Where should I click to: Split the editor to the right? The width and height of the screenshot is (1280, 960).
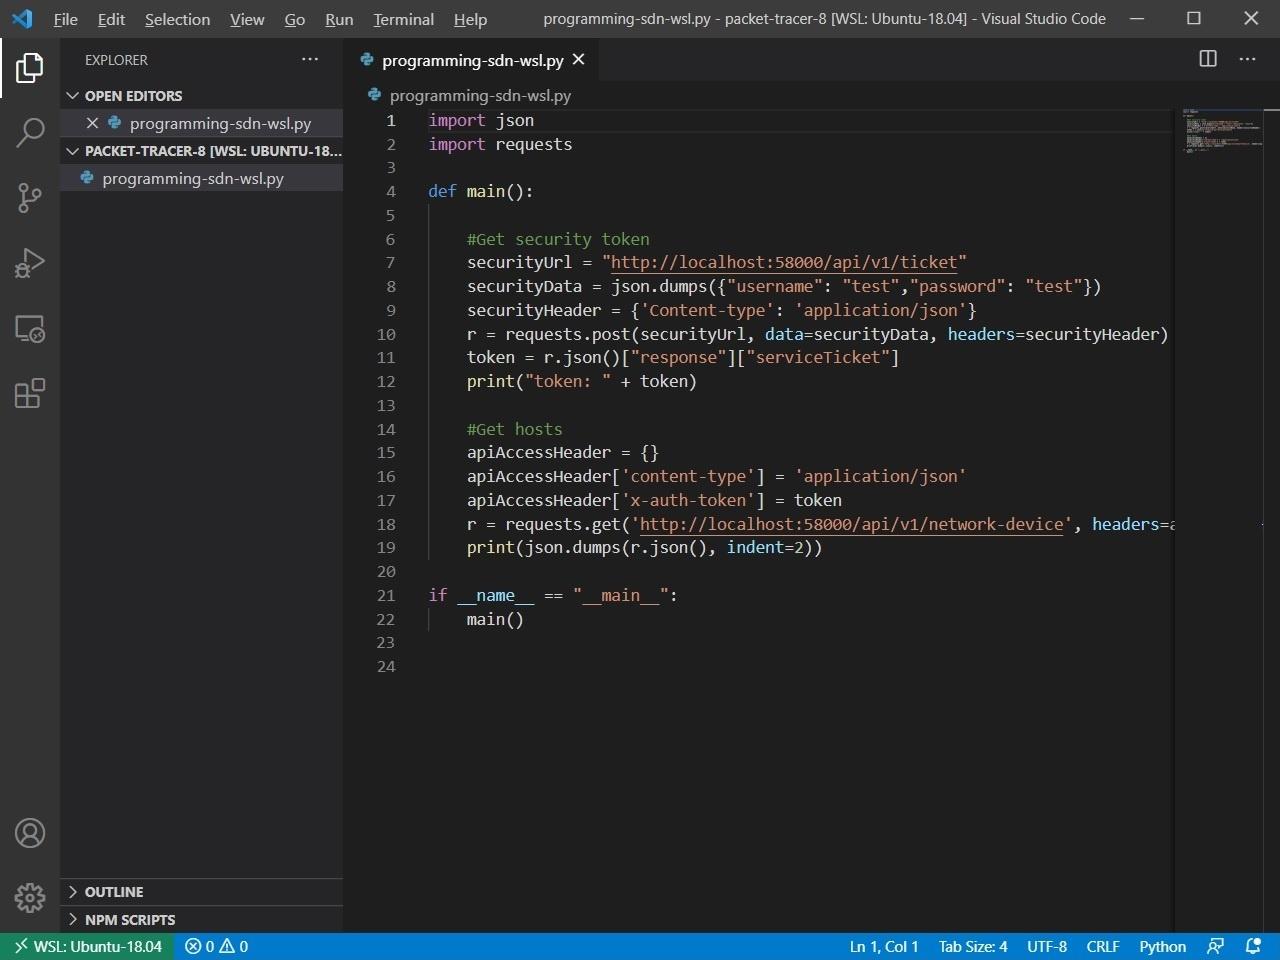click(x=1208, y=59)
